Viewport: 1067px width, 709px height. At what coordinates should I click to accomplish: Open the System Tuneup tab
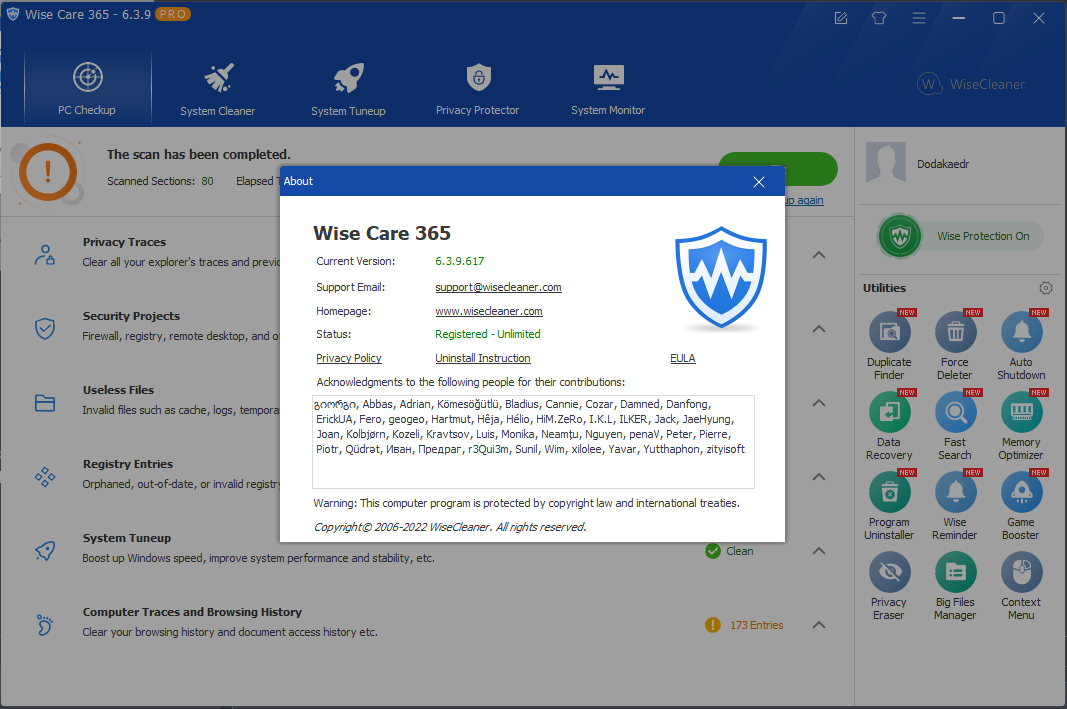[x=348, y=88]
